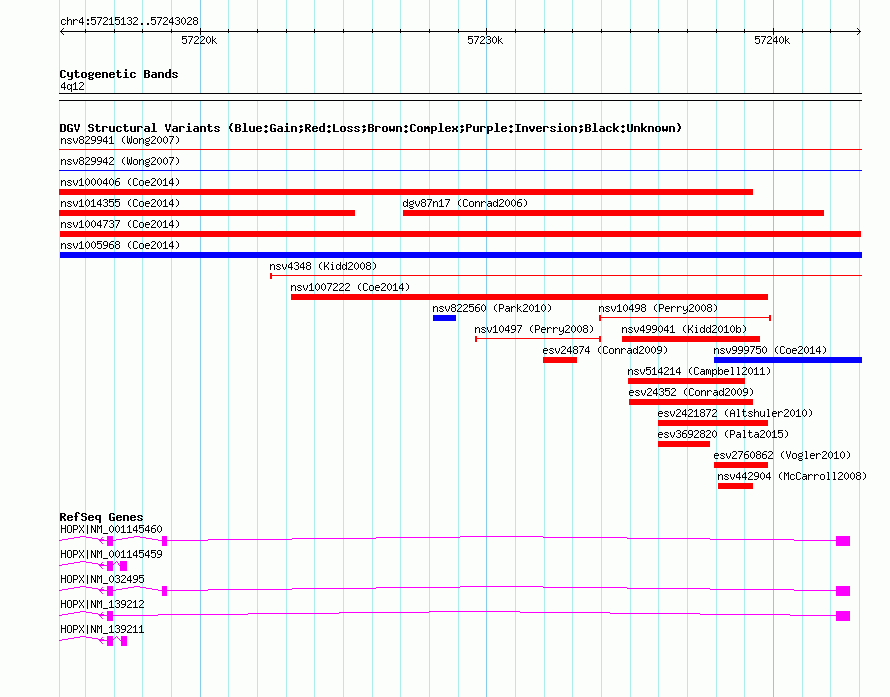Select the esv24874 red loss bar
This screenshot has height=697, width=890.
pyautogui.click(x=560, y=360)
